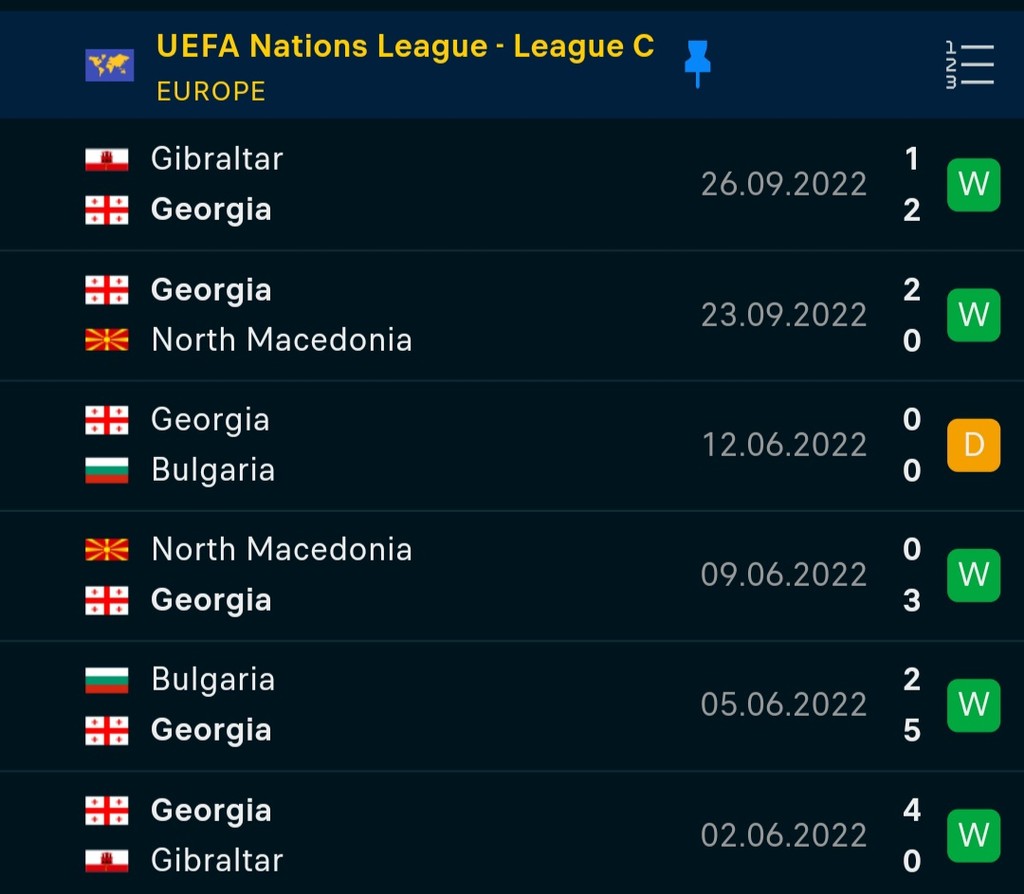Click the Bulgaria flag in the 12.06.2022 match
This screenshot has width=1024, height=894.
(x=107, y=470)
